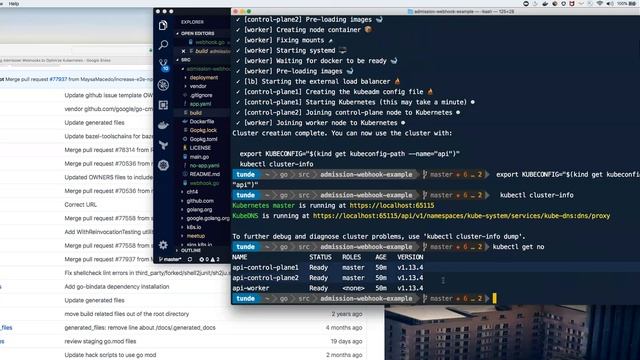Click 'Add go-bindata dependency installation' commit
The width and height of the screenshot is (640, 360).
[117, 287]
